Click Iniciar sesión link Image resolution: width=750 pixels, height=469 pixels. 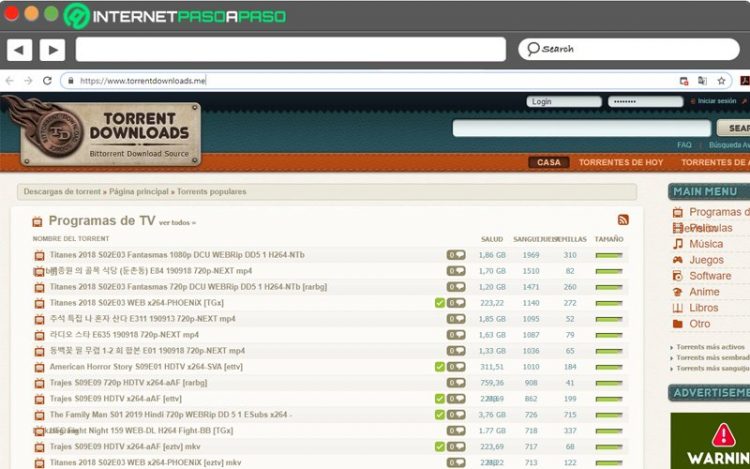(x=717, y=101)
